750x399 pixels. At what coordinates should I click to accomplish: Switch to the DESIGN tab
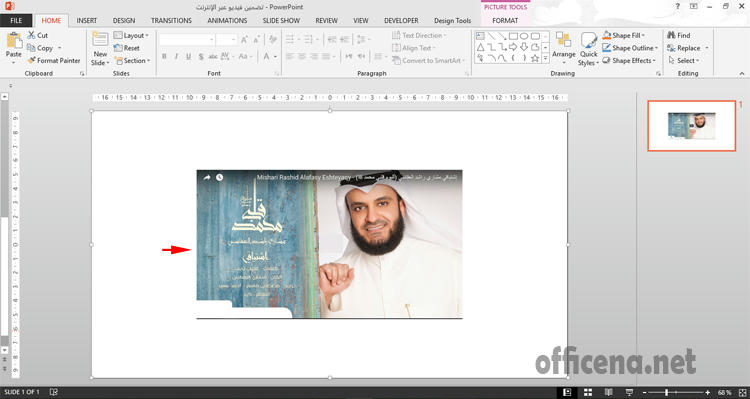tap(124, 21)
